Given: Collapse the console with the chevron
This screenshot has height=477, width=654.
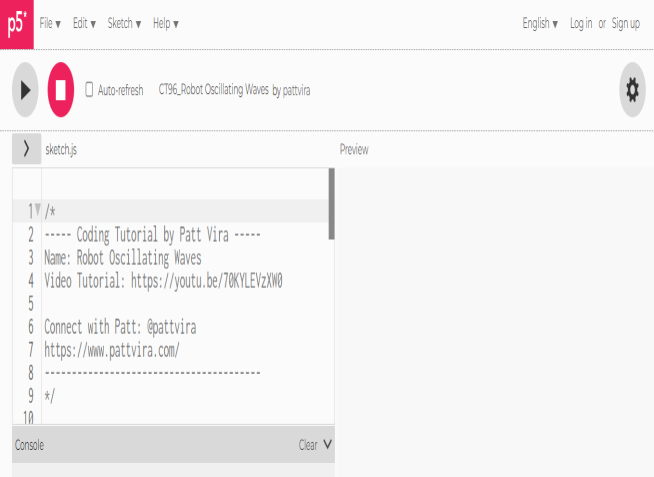Looking at the screenshot, I should pyautogui.click(x=328, y=444).
